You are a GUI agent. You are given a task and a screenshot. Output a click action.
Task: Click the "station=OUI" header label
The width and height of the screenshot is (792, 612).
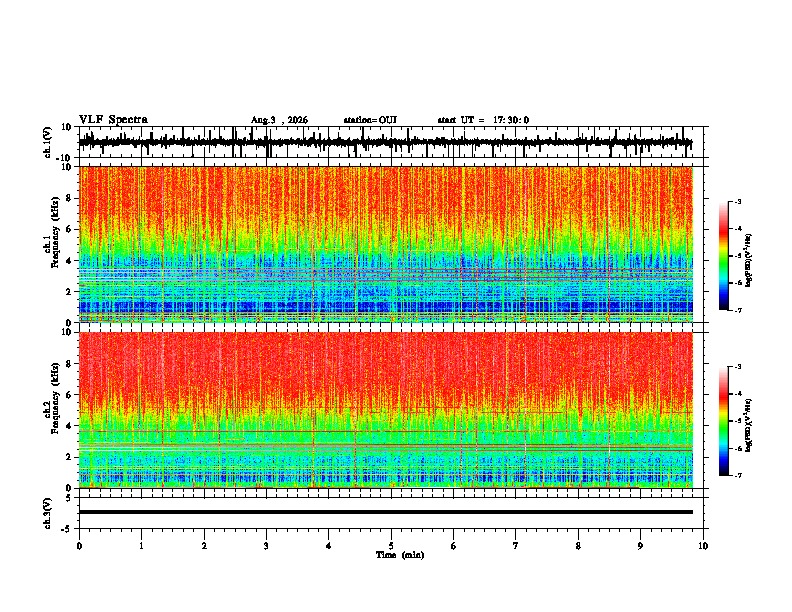(x=370, y=120)
